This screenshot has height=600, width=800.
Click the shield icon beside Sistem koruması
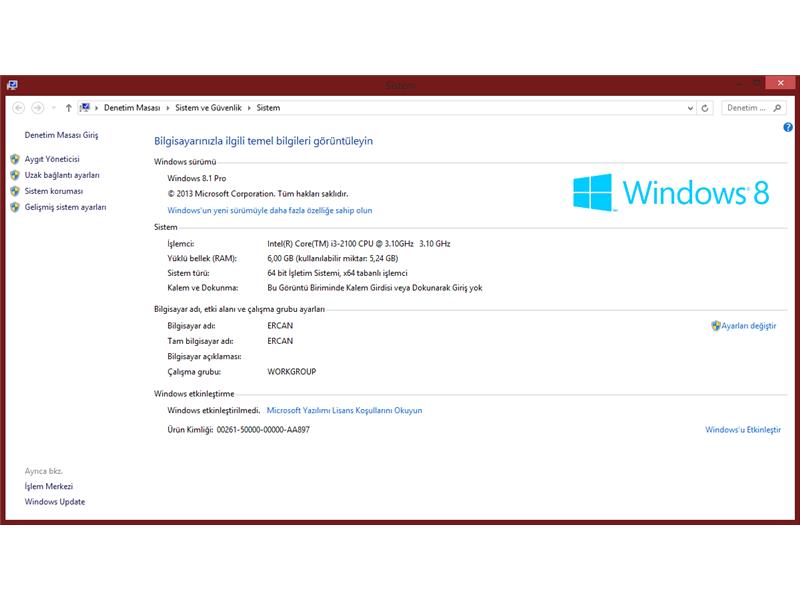pyautogui.click(x=15, y=191)
